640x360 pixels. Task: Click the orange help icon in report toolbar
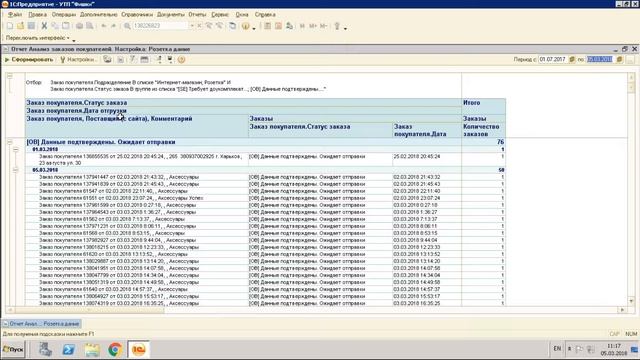pos(182,60)
